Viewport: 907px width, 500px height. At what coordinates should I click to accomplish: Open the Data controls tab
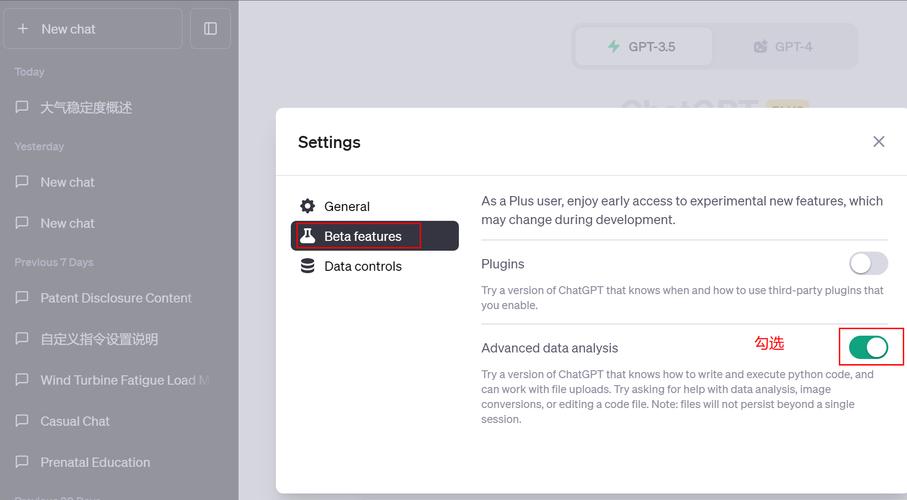click(375, 266)
